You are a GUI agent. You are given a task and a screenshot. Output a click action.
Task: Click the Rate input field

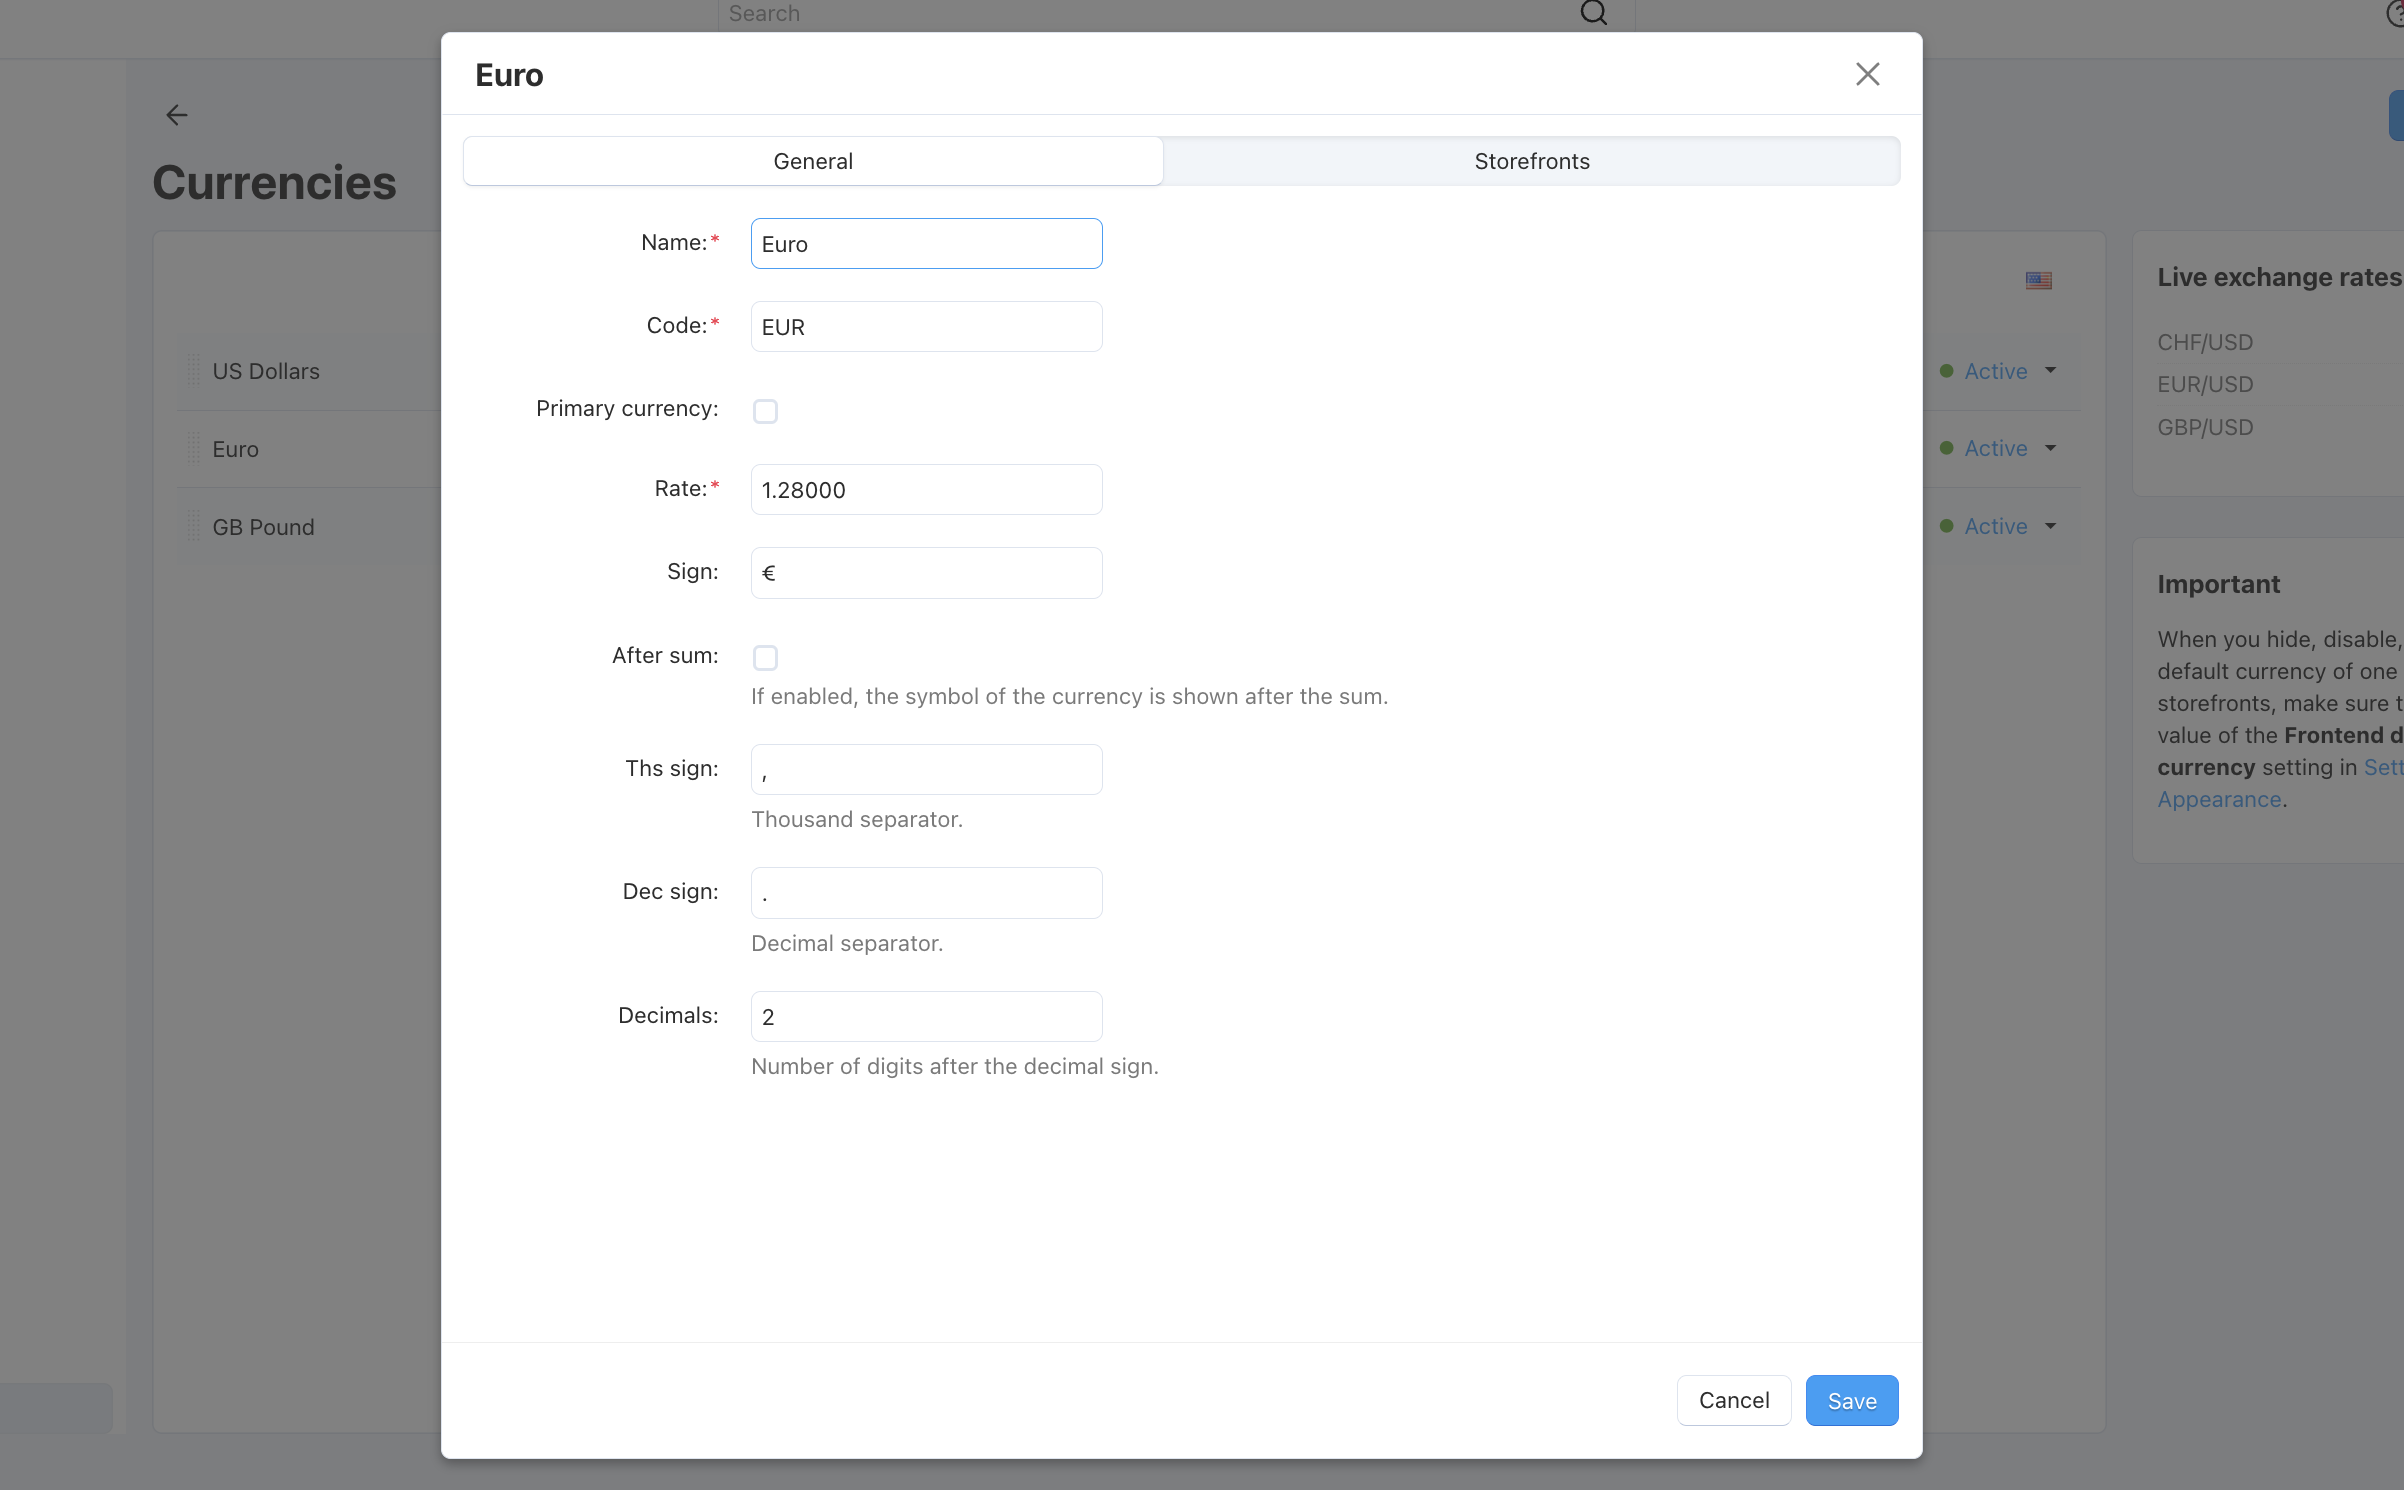point(926,489)
